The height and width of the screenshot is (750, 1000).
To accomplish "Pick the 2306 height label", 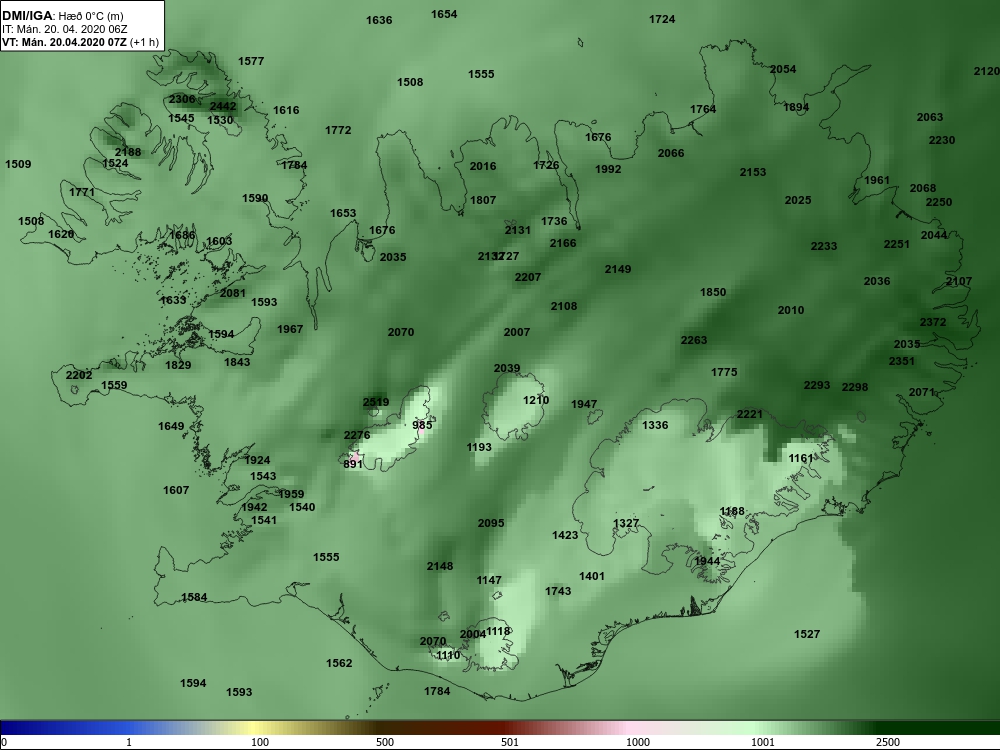I will click(182, 99).
